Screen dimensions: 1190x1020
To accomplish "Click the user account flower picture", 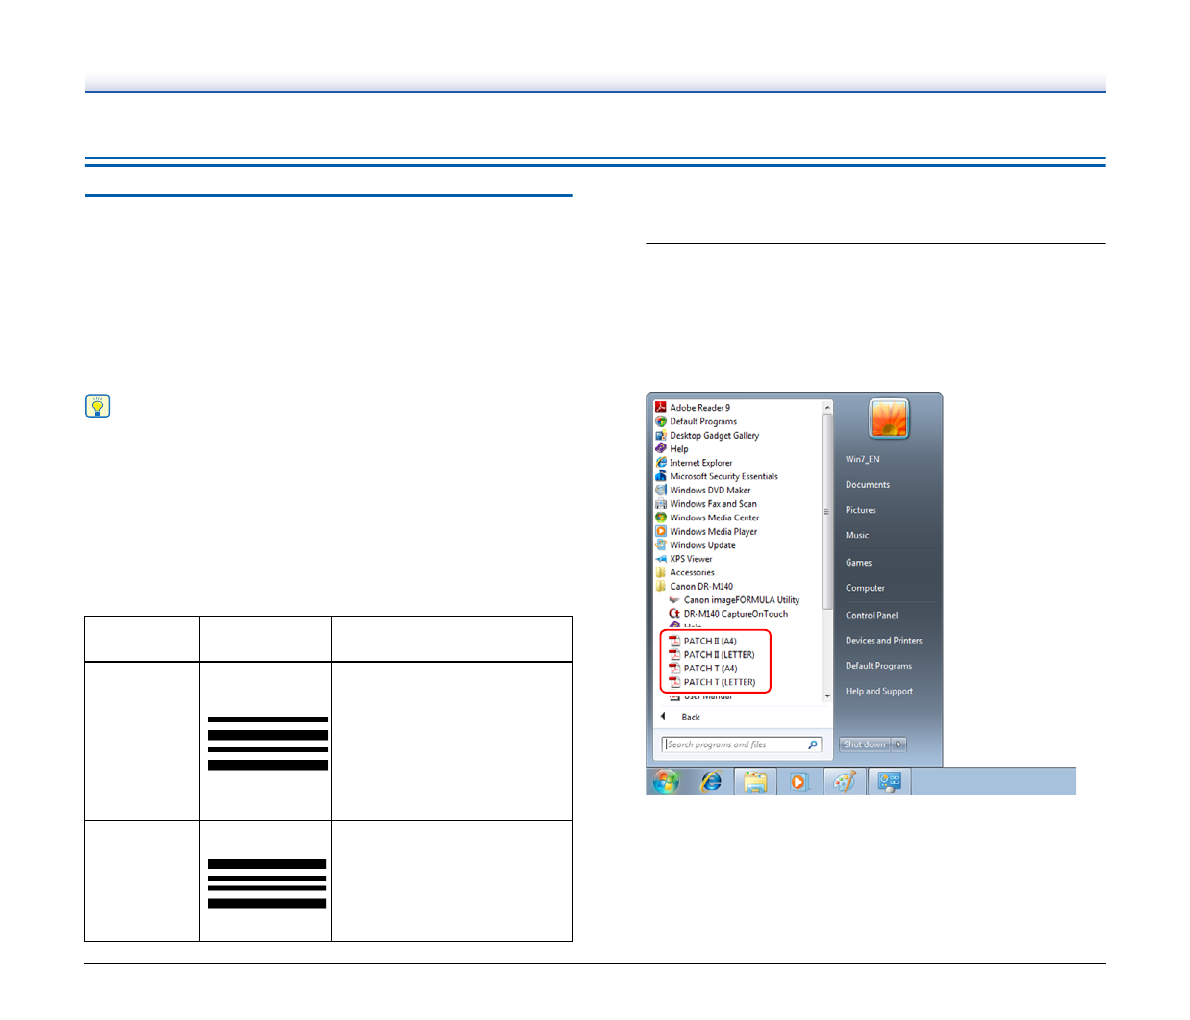I will [x=888, y=419].
